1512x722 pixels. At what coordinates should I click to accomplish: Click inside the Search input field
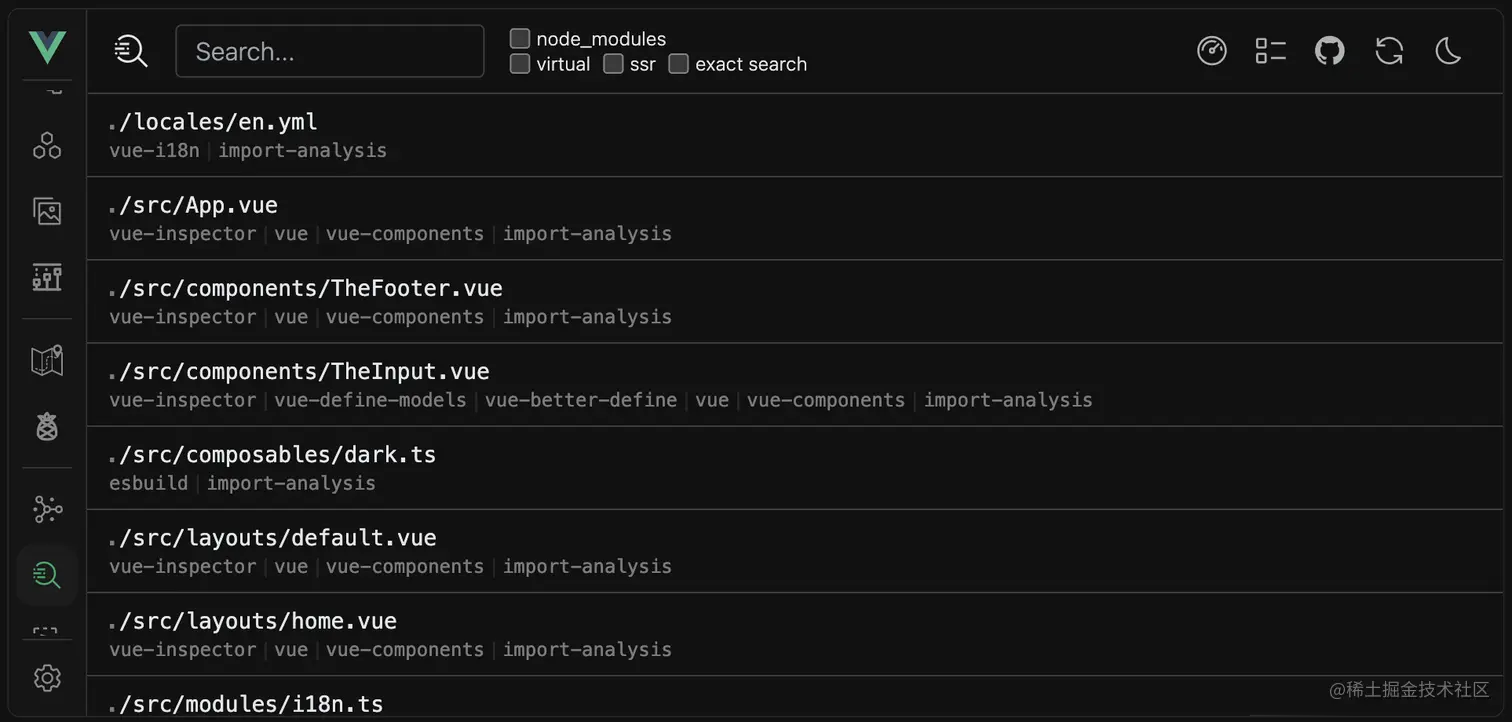[330, 51]
